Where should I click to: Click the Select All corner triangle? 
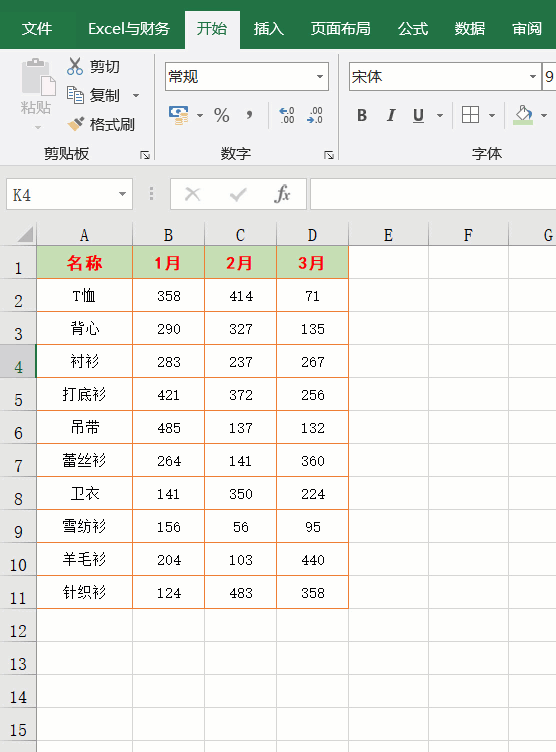(25, 234)
